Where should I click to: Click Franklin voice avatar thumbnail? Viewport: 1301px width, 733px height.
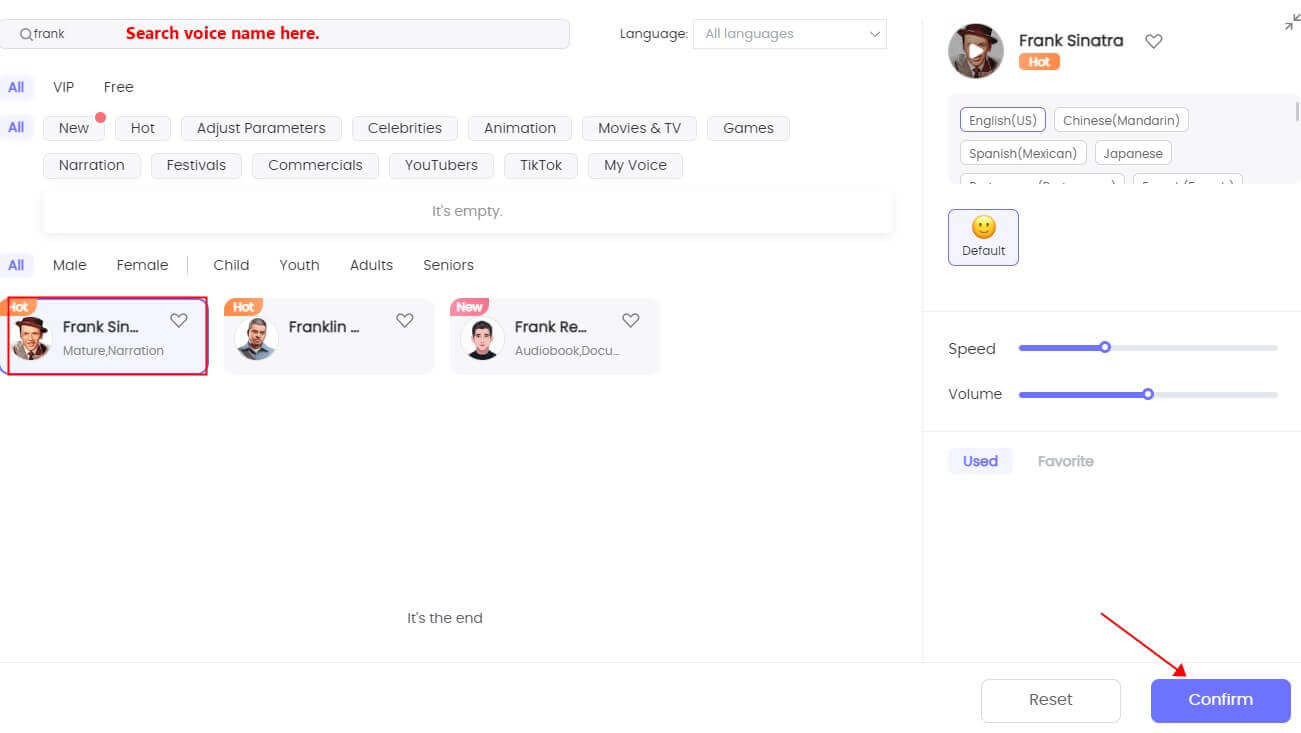pos(256,338)
